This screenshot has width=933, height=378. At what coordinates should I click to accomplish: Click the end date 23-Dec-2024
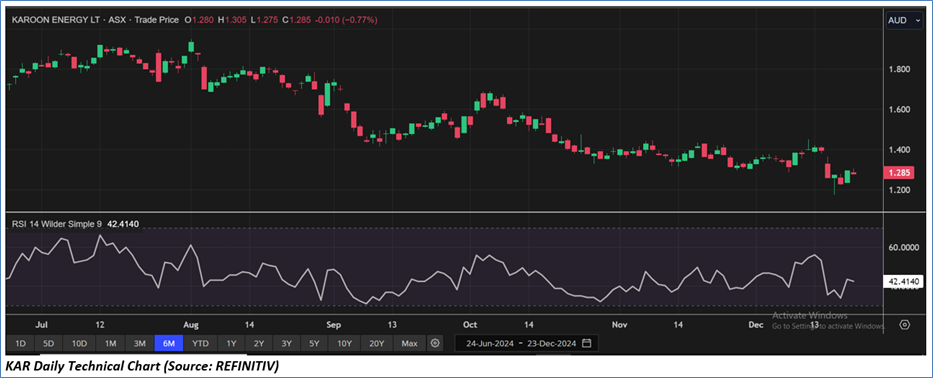click(x=552, y=343)
